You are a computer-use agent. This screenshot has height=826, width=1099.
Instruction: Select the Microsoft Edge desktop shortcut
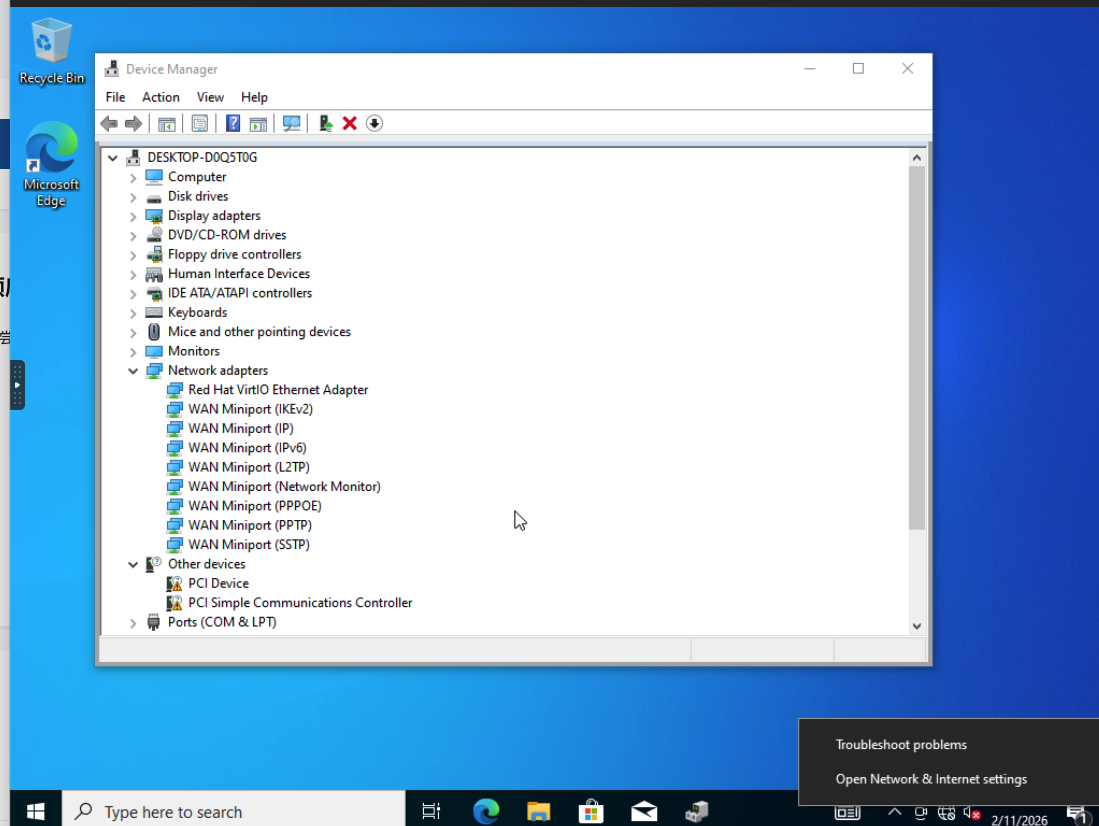[x=51, y=164]
